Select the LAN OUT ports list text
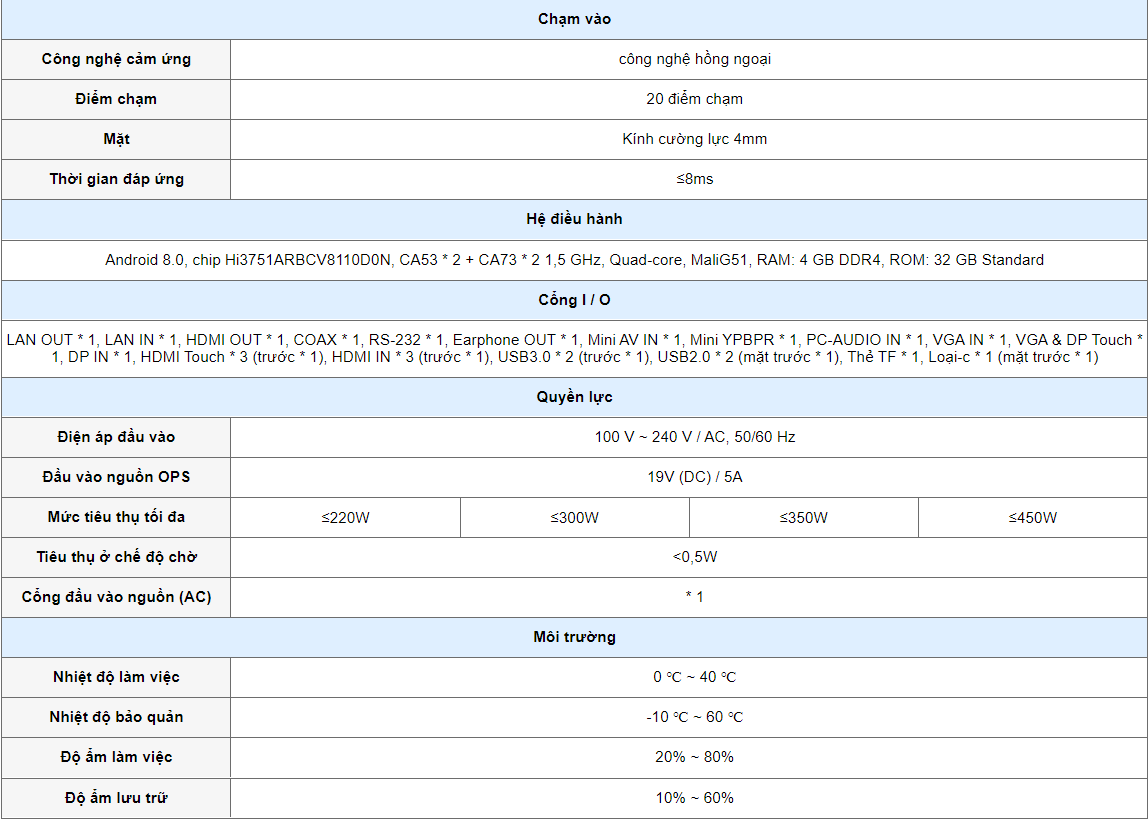This screenshot has height=824, width=1148. [574, 349]
